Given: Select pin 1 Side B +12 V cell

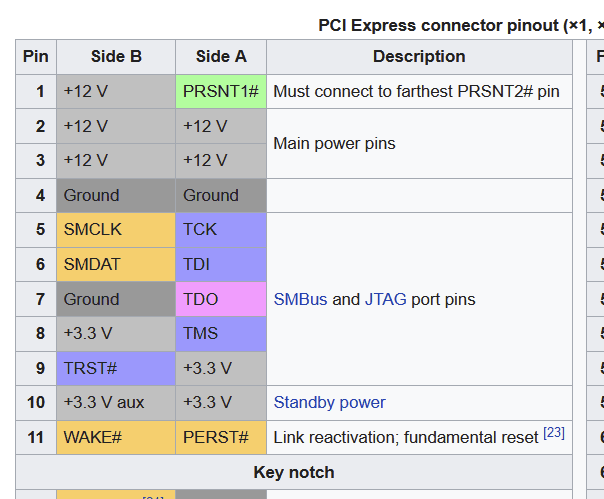Looking at the screenshot, I should 116,92.
